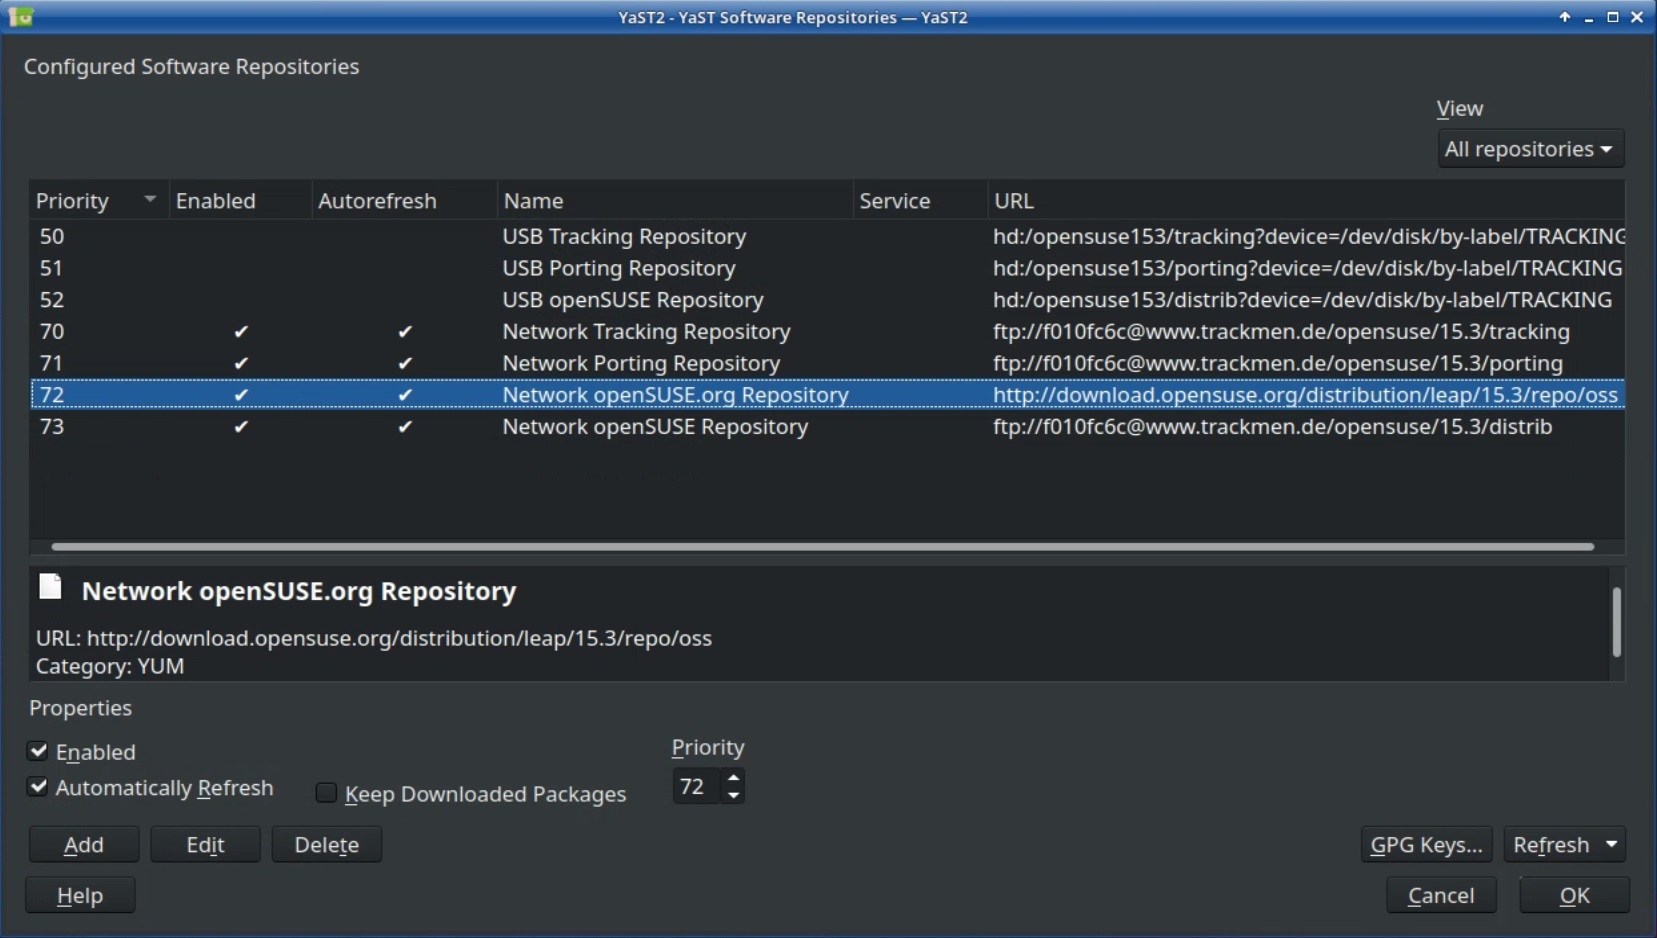This screenshot has height=938, width=1657.
Task: Disable Automatically Refresh
Action: [x=38, y=788]
